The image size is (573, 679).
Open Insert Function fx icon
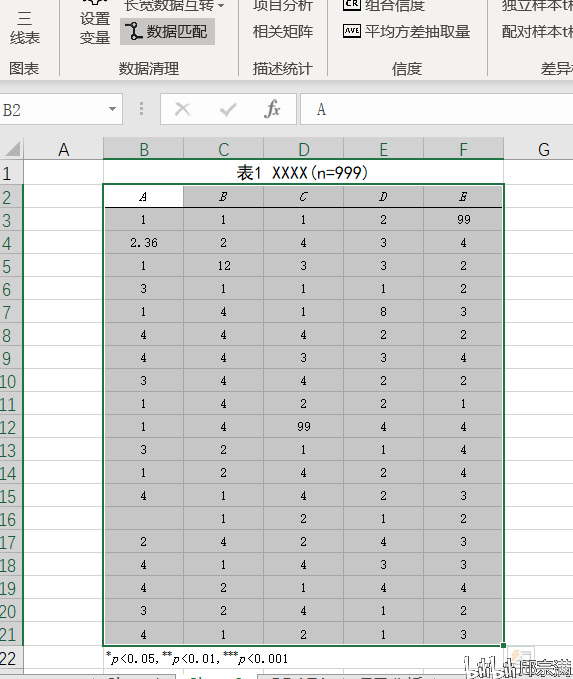pyautogui.click(x=272, y=109)
